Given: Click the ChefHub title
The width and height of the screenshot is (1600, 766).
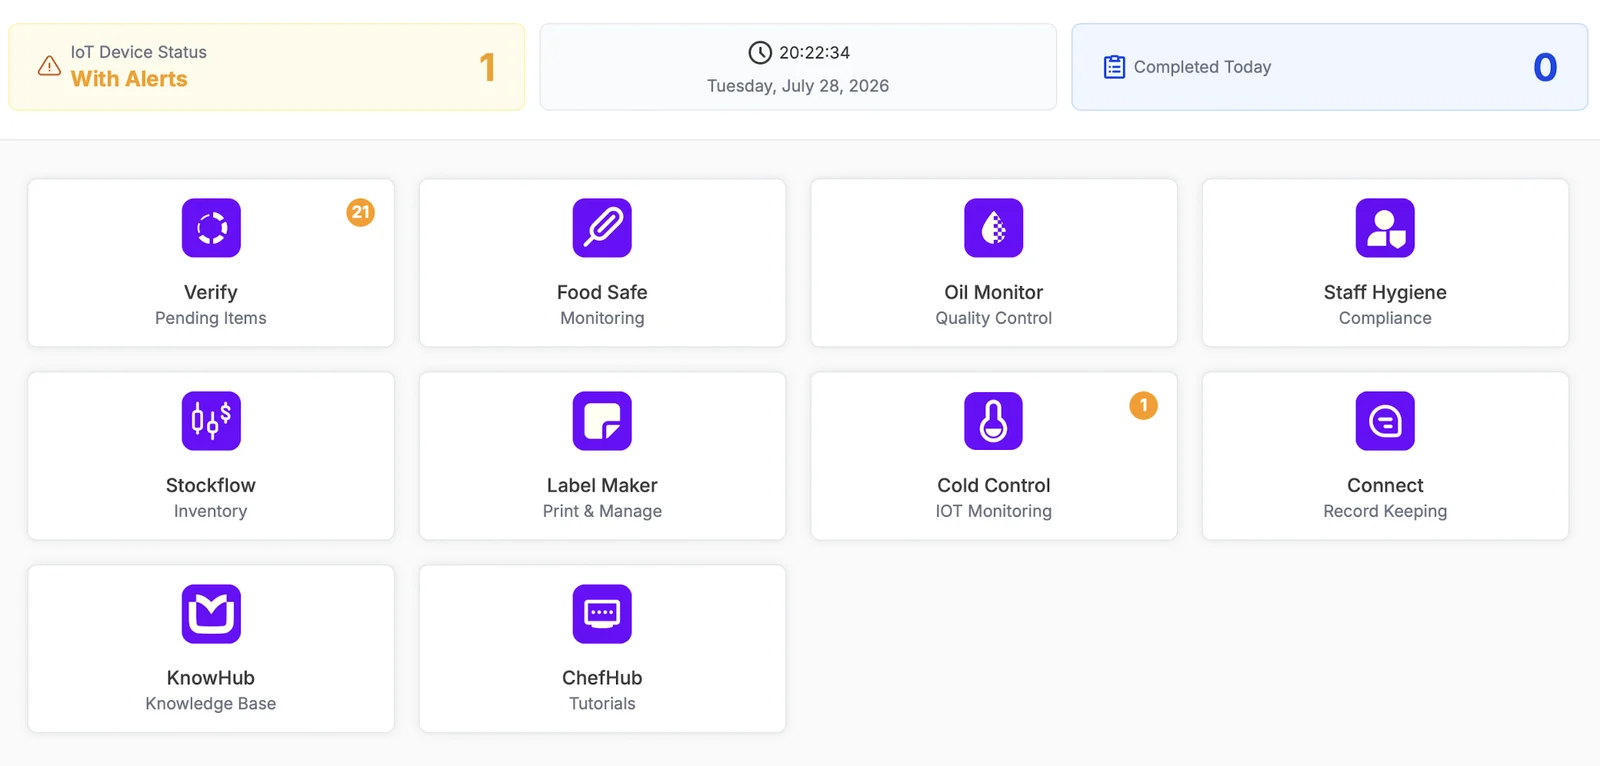Looking at the screenshot, I should 602,678.
